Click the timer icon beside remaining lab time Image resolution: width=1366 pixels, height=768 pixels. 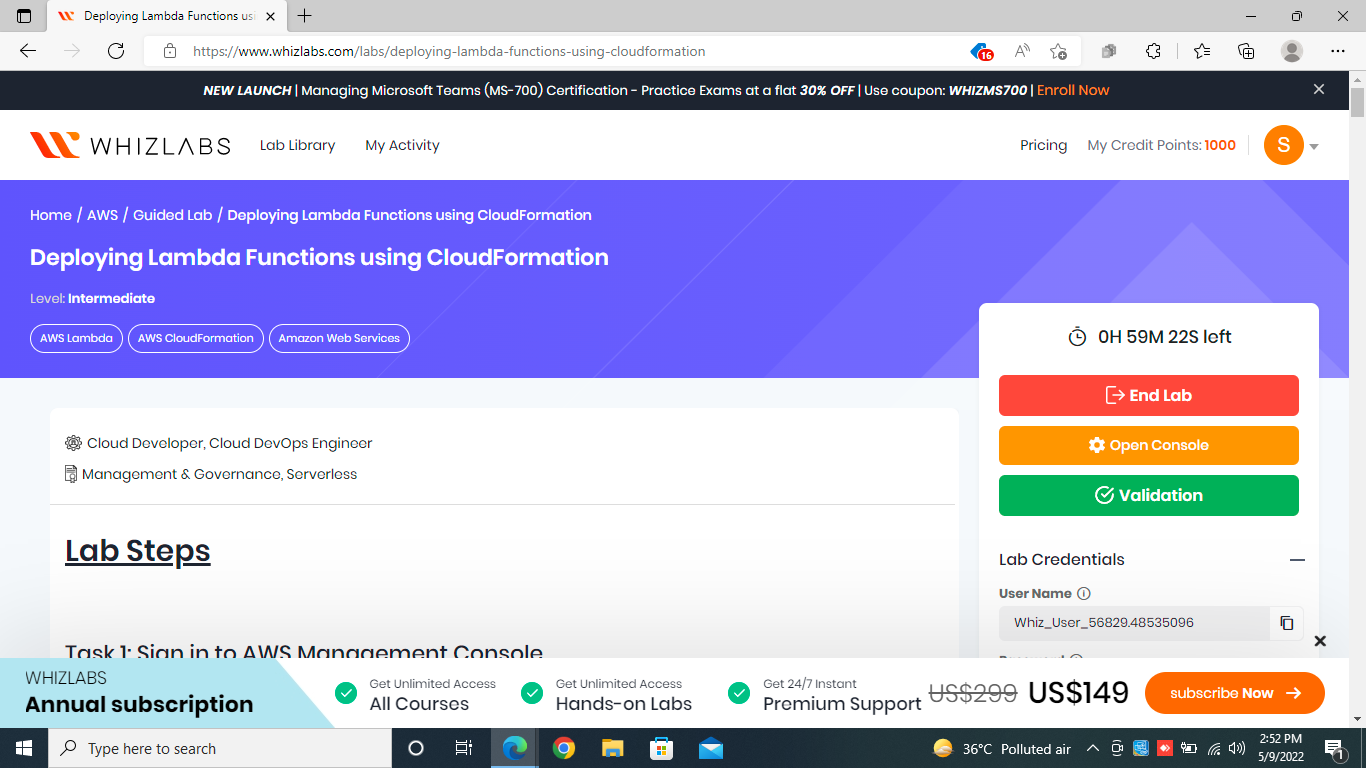[1077, 336]
